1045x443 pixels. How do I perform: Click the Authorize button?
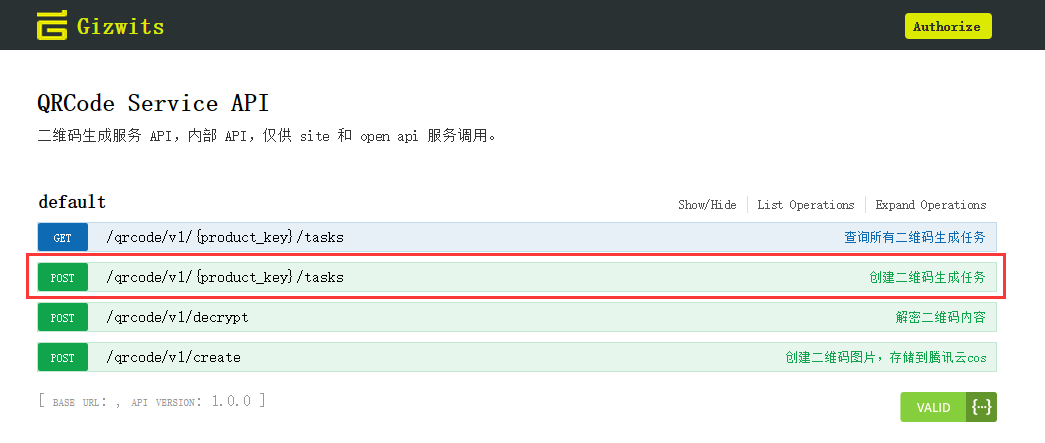[948, 27]
